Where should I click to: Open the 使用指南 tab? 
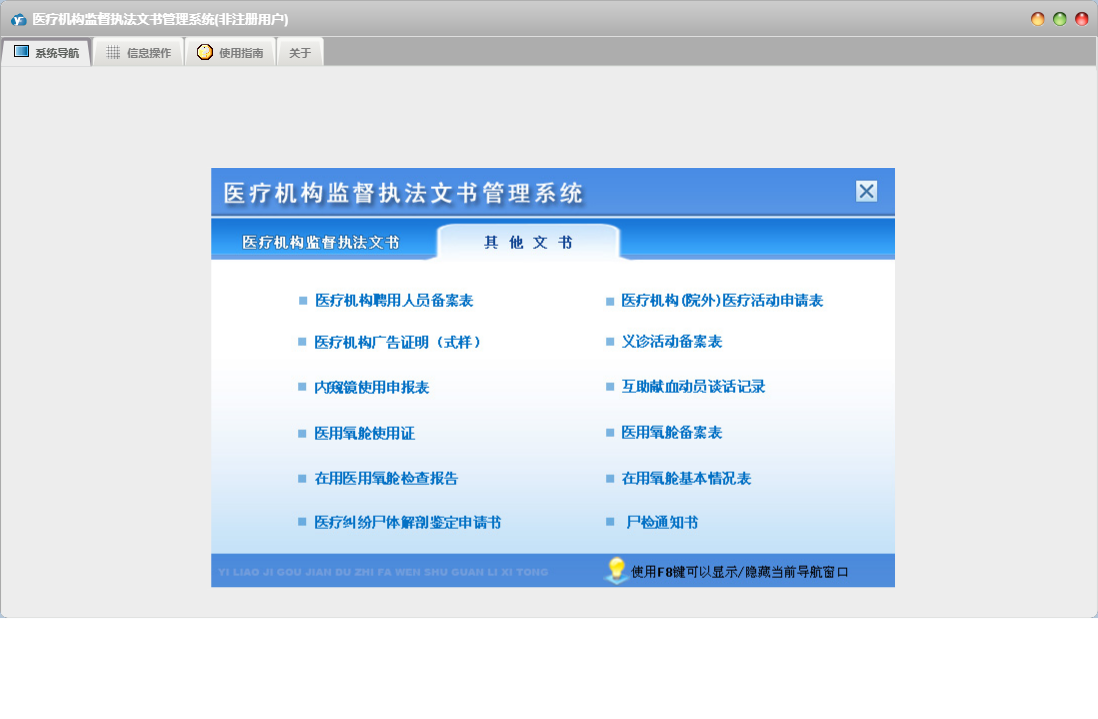pyautogui.click(x=230, y=53)
